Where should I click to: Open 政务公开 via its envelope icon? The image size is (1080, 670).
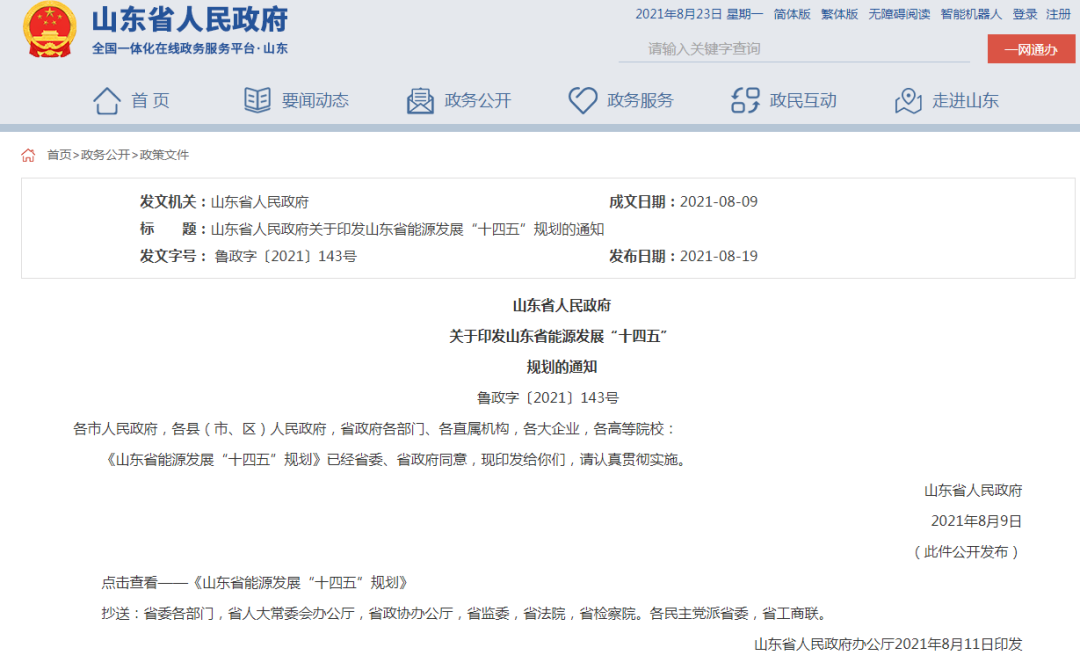click(420, 100)
